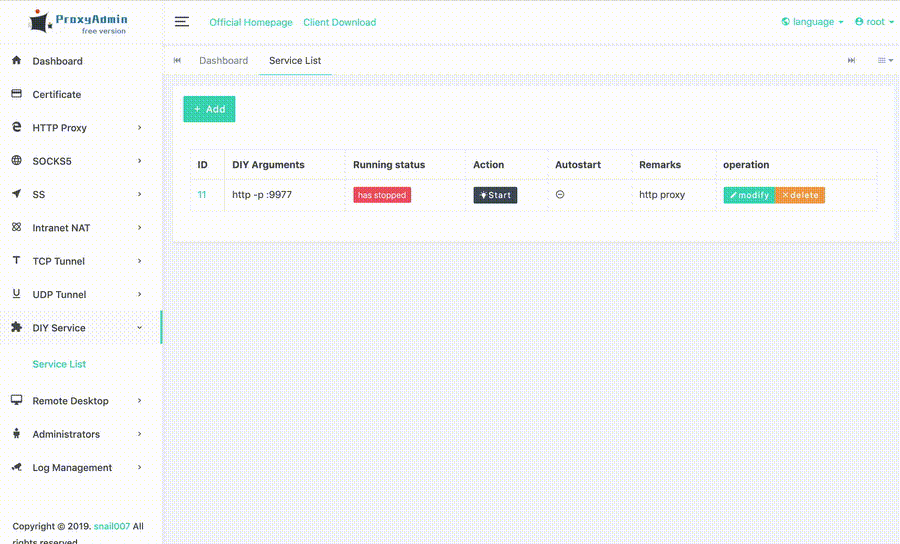Click service ID 11

click(201, 195)
